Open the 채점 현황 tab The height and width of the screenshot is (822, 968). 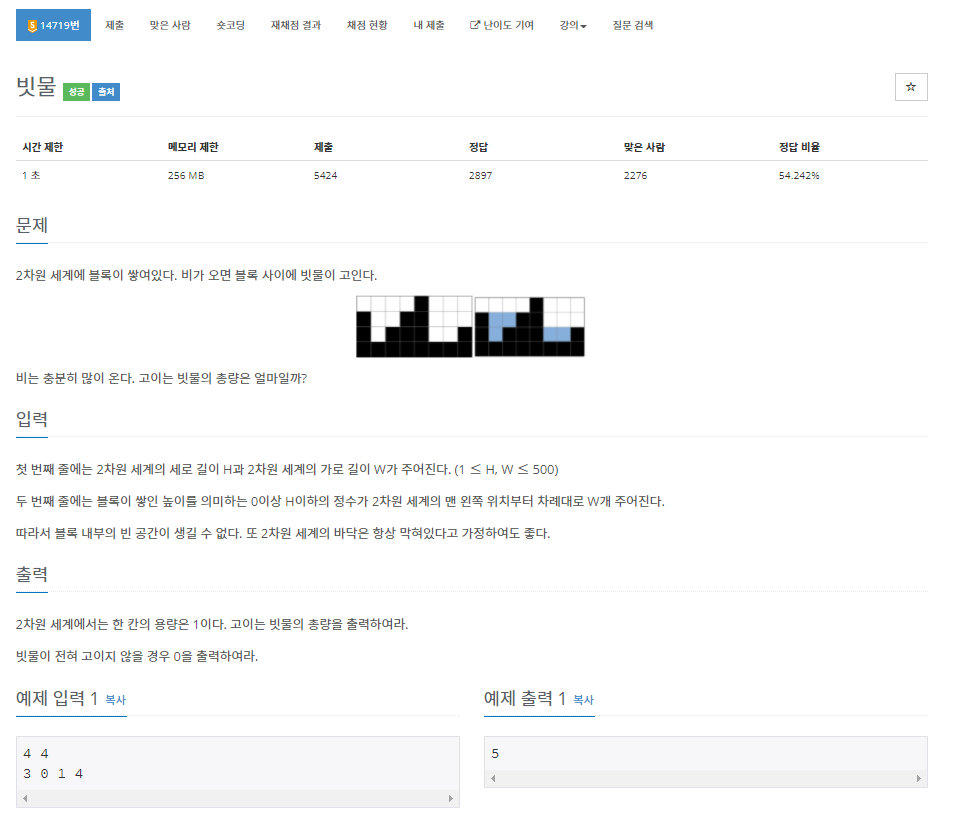(x=367, y=25)
